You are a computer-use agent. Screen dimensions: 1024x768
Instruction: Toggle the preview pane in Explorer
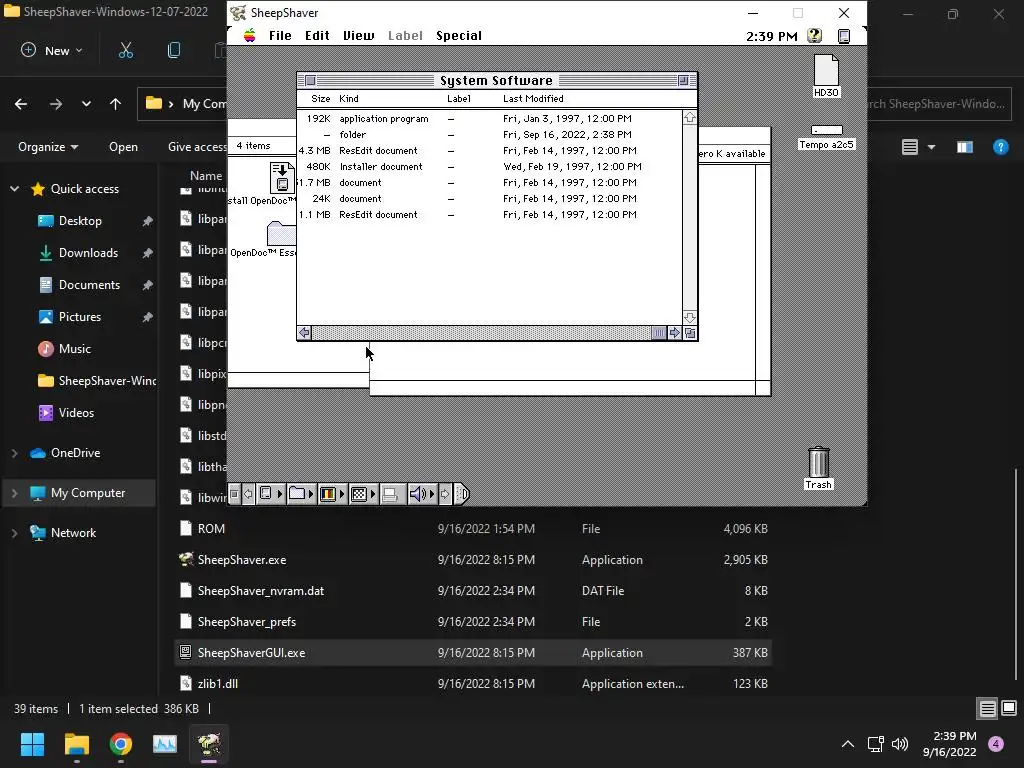coord(965,147)
